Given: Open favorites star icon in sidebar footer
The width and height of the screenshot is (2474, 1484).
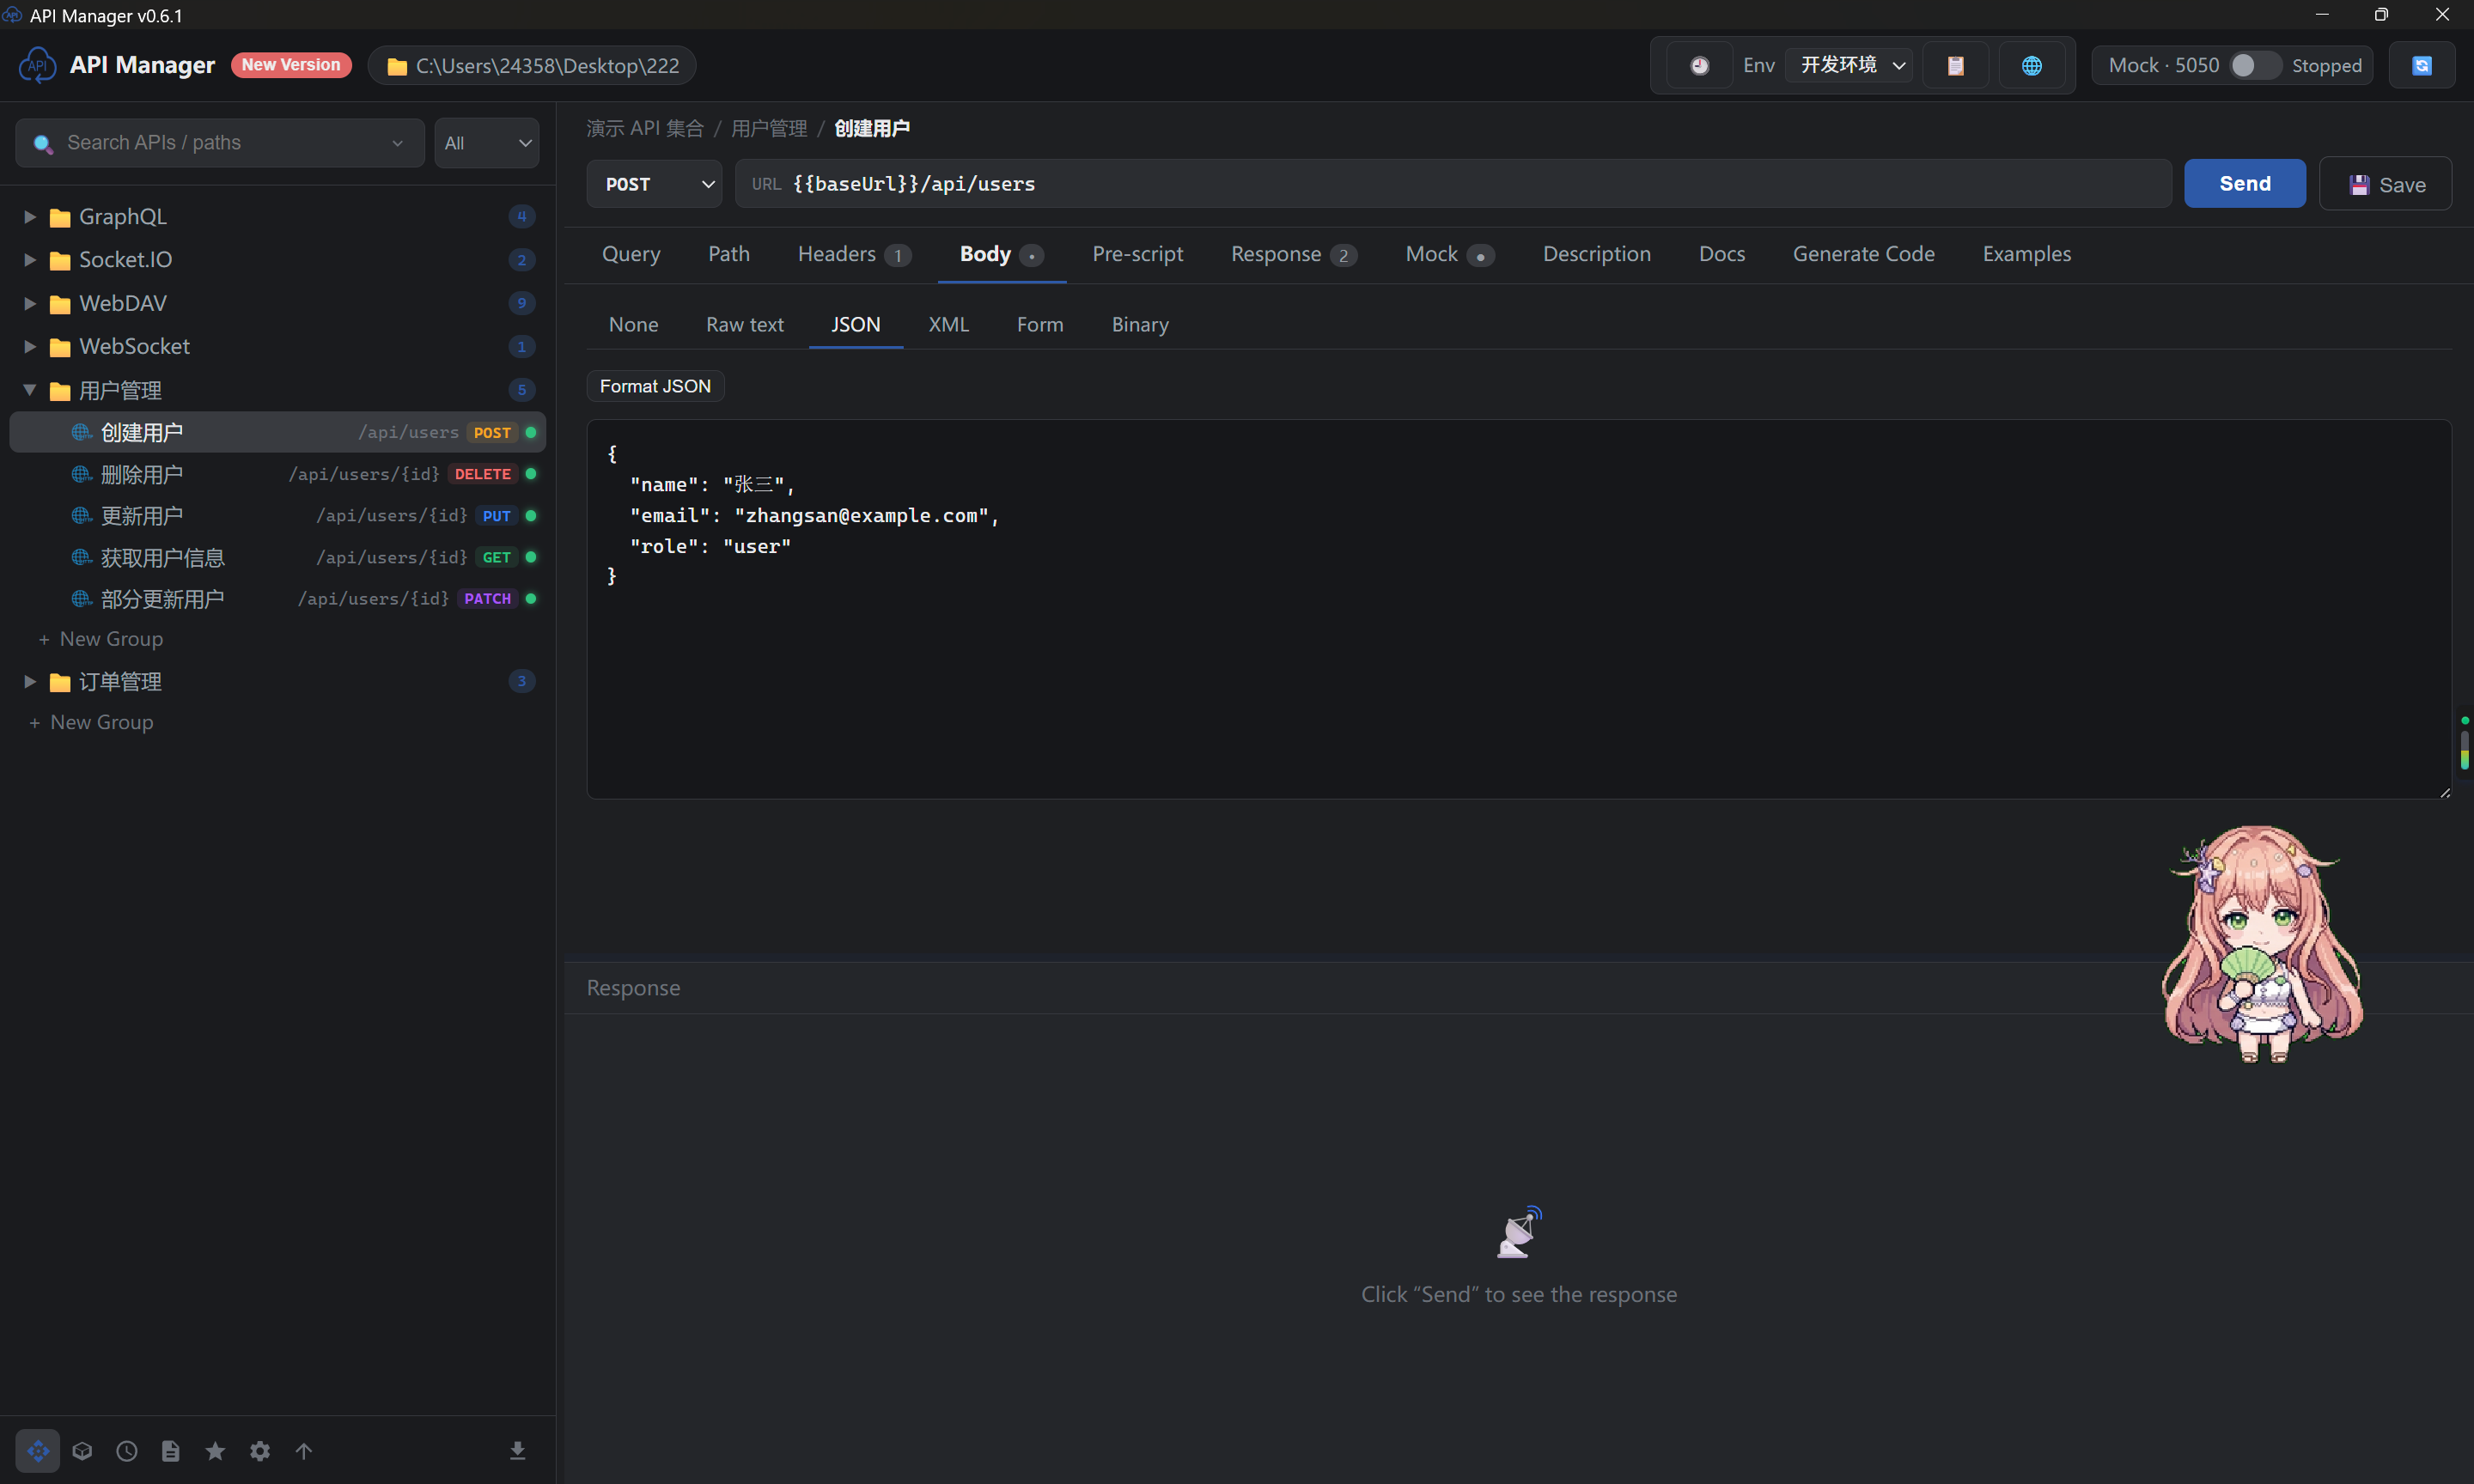Looking at the screenshot, I should [x=215, y=1450].
